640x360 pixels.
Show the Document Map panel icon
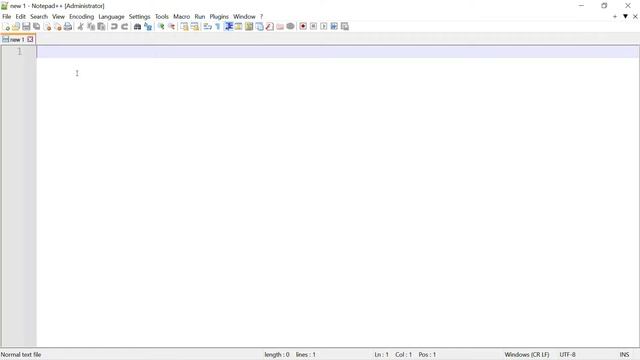click(x=249, y=27)
